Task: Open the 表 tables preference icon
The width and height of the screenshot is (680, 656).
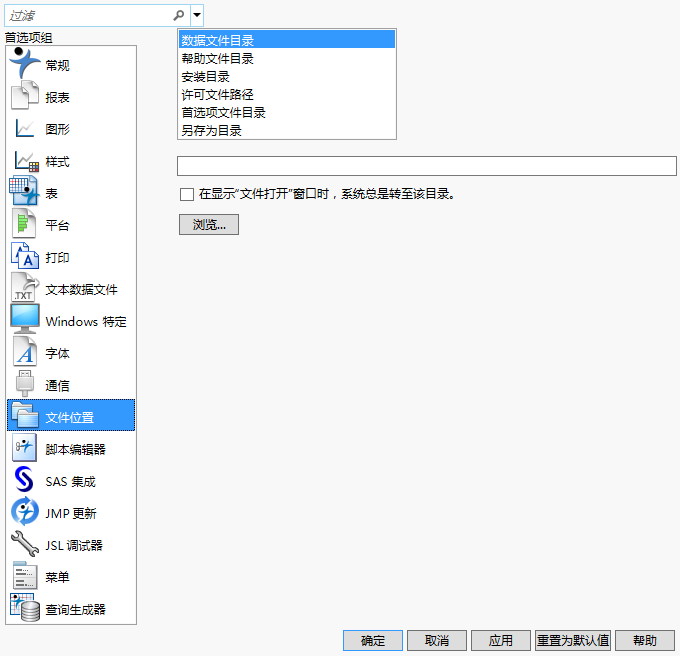Action: 25,191
